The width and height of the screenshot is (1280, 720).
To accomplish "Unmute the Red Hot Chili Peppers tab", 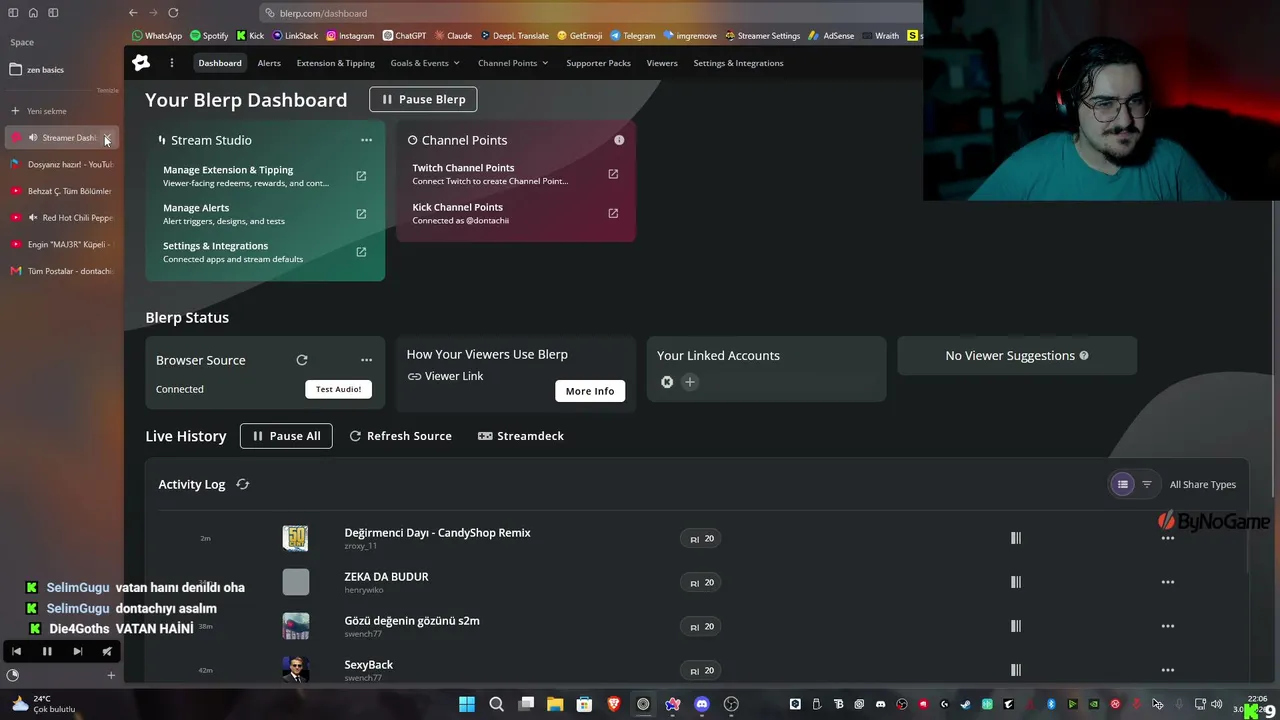I will pyautogui.click(x=33, y=218).
